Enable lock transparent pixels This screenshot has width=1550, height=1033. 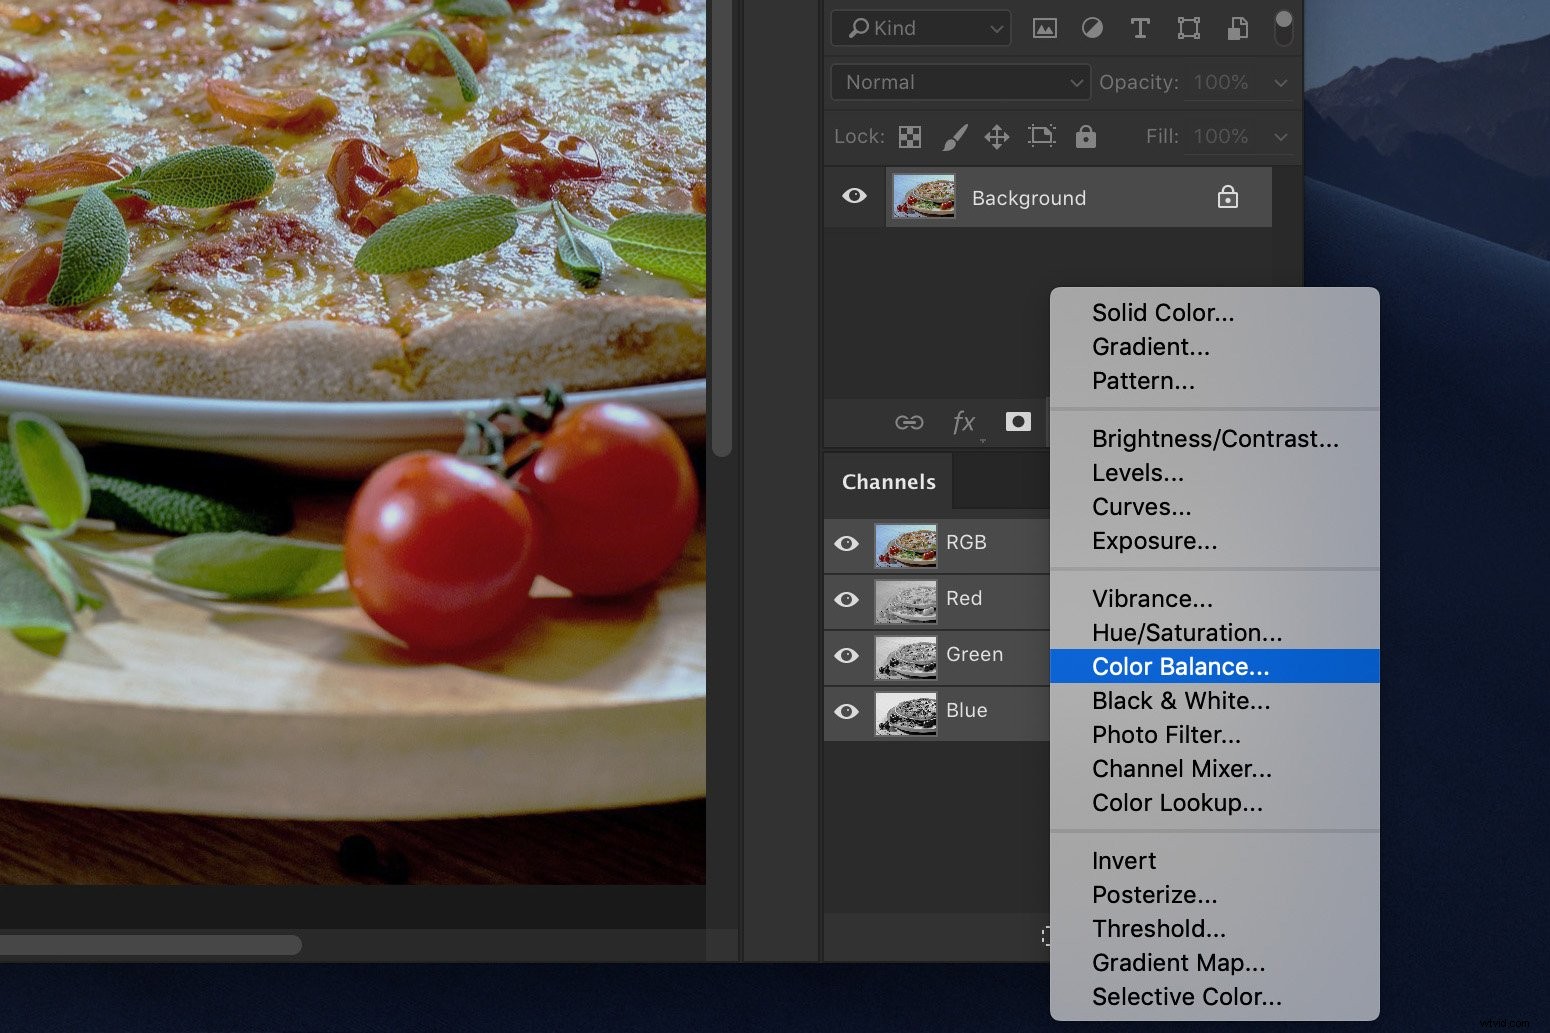click(909, 137)
